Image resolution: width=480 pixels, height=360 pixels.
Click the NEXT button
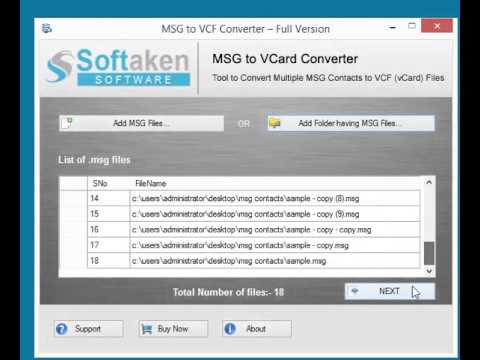point(390,292)
